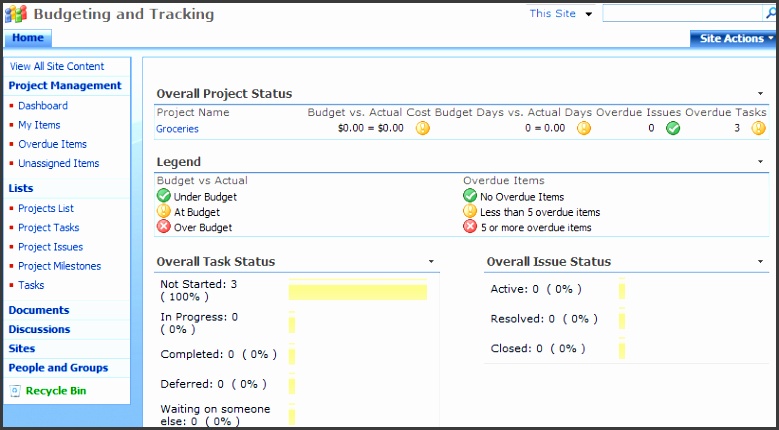Open the Legend web part menu arrow
The height and width of the screenshot is (430, 779).
[760, 161]
